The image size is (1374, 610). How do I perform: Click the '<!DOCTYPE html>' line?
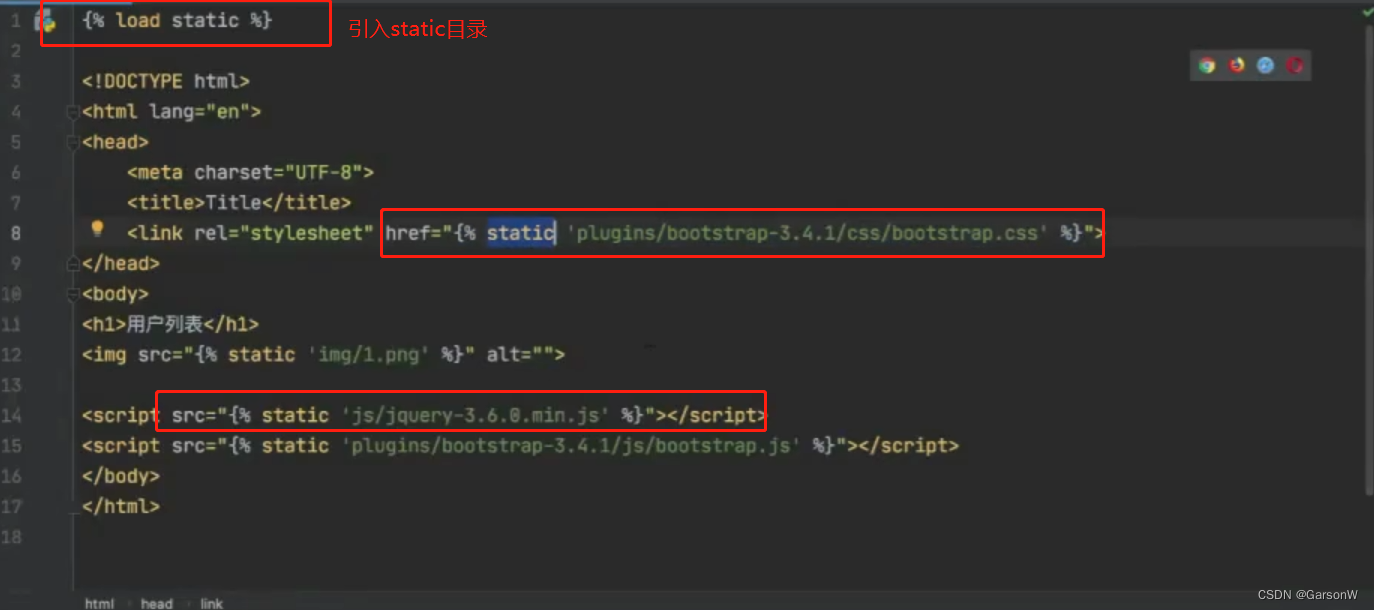tap(166, 81)
